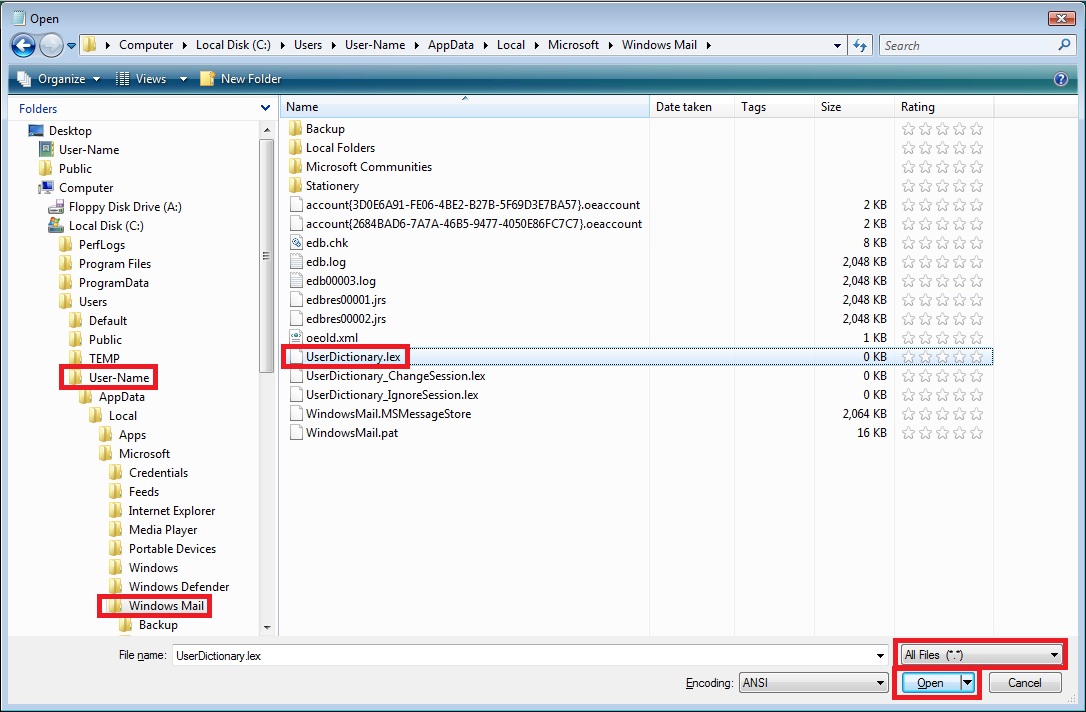Open the Views menu

coord(151,79)
